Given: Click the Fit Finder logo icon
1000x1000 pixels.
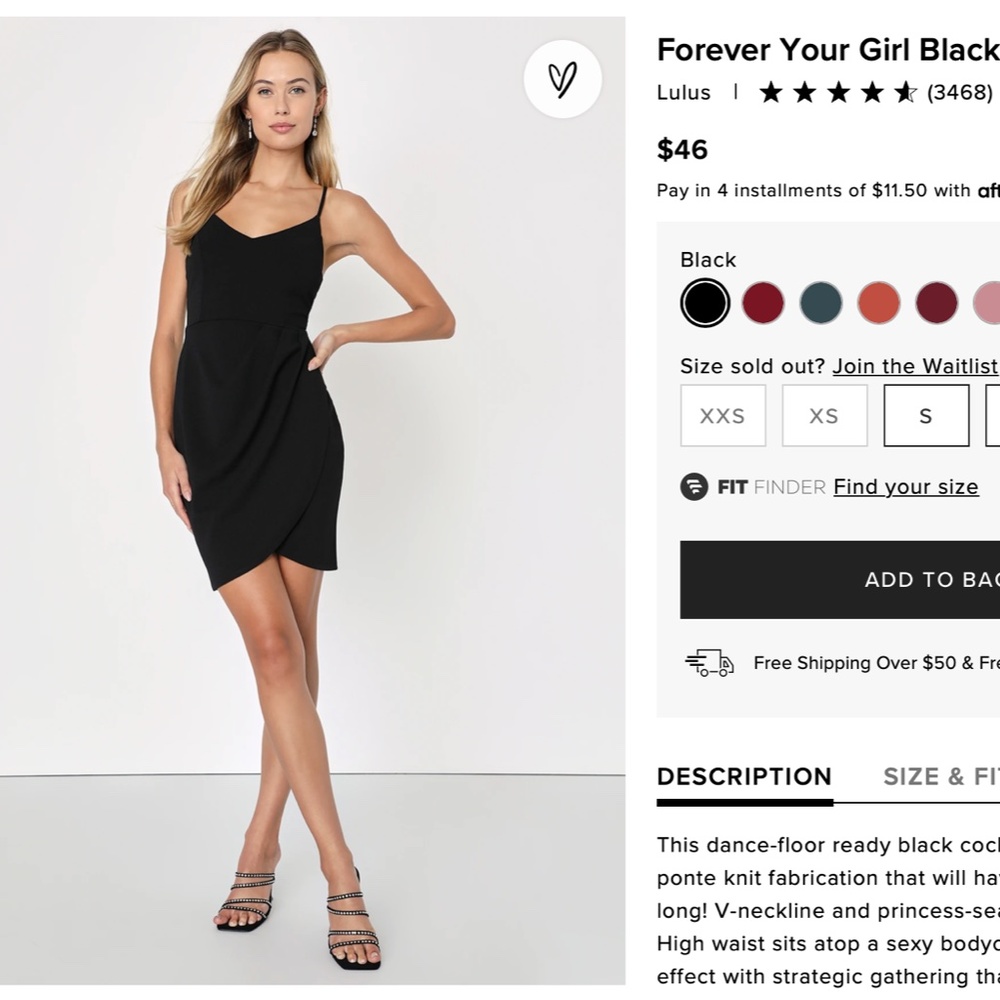Looking at the screenshot, I should [694, 487].
